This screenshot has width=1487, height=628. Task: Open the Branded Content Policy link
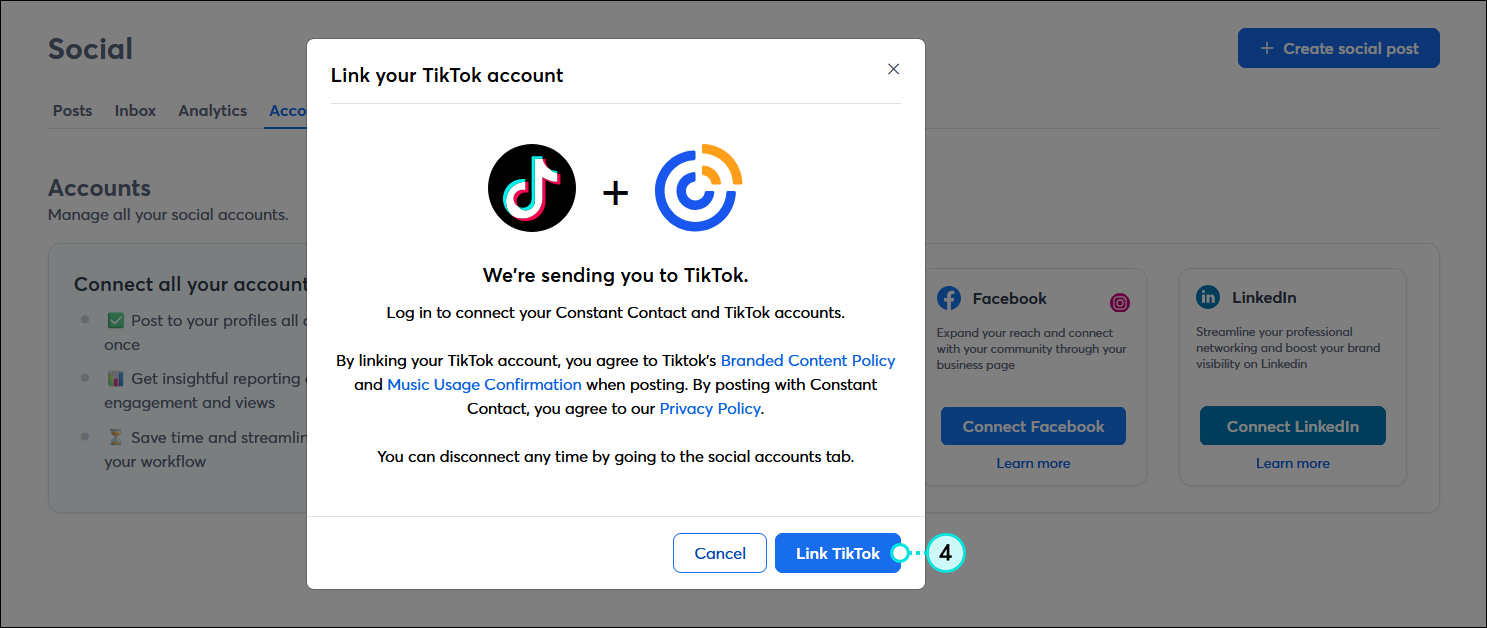click(808, 360)
